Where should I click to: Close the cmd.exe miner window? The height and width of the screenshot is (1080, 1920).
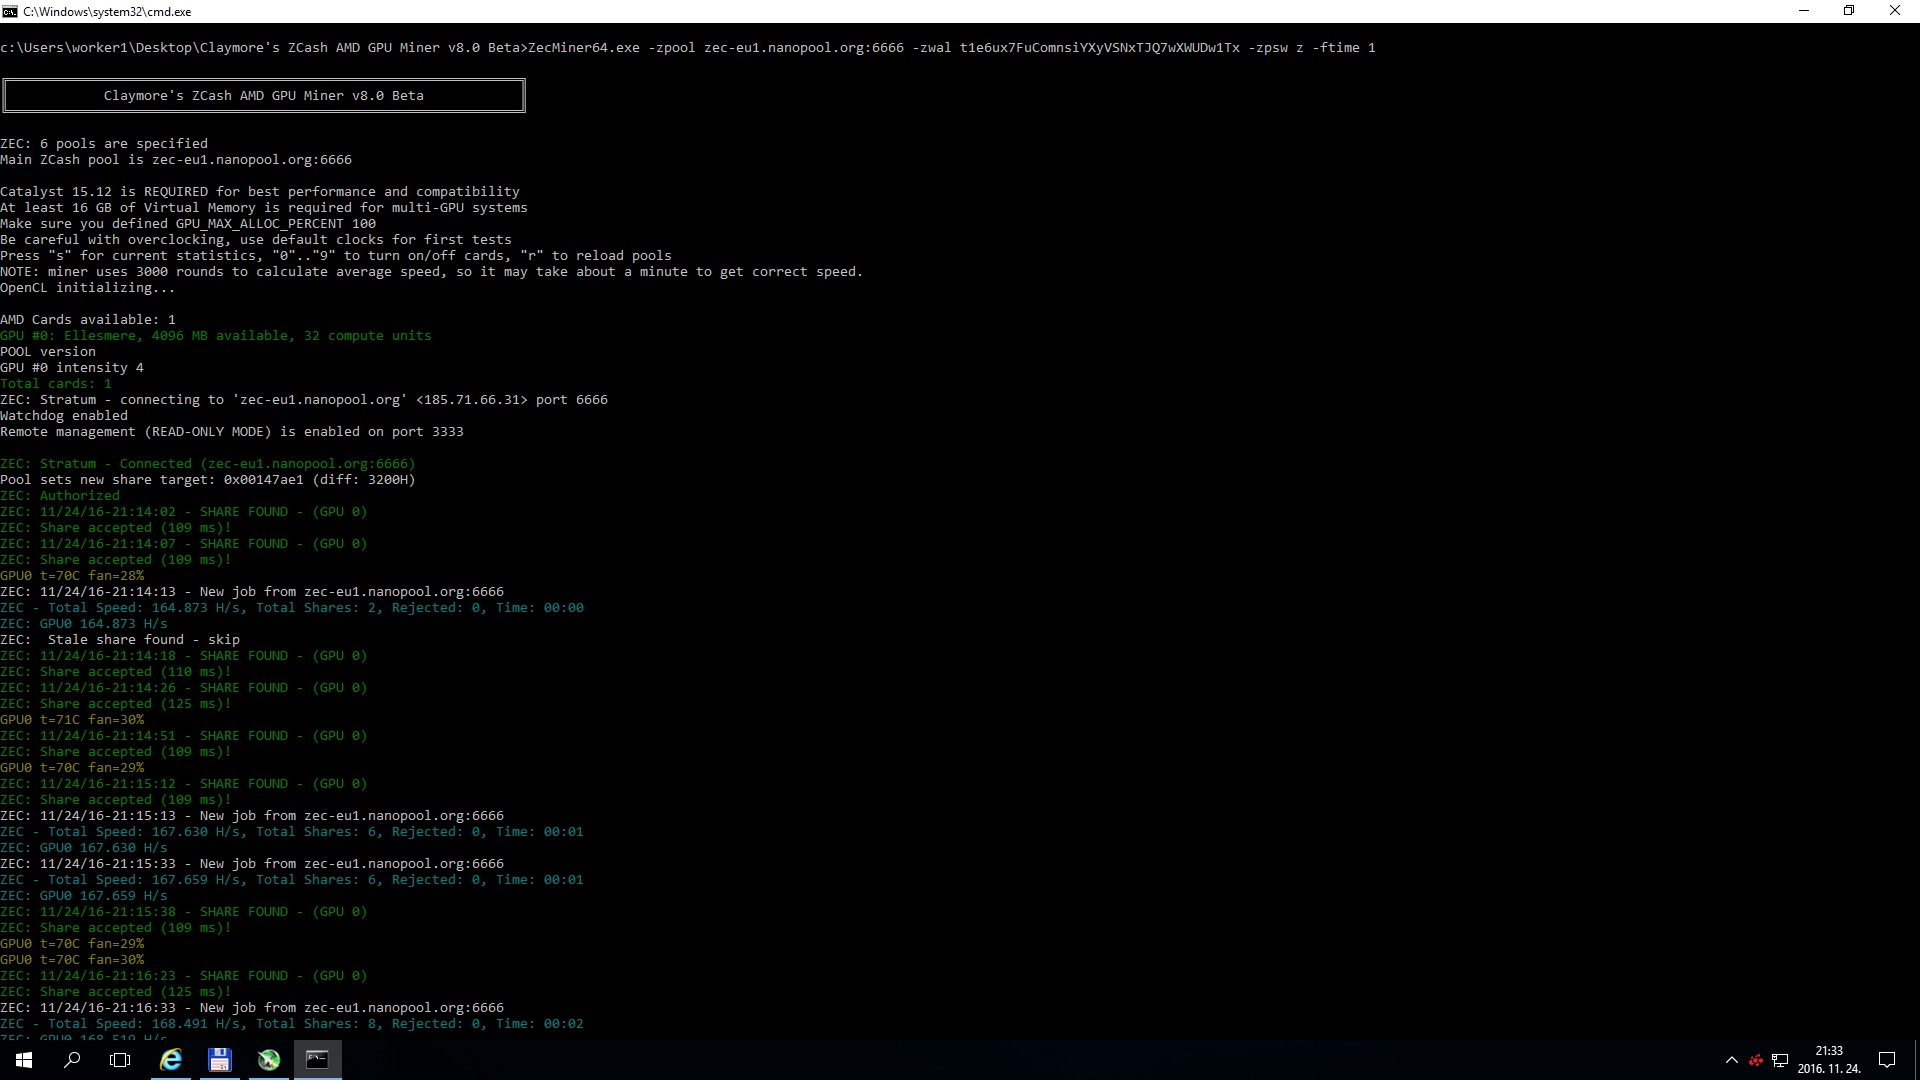tap(1894, 11)
